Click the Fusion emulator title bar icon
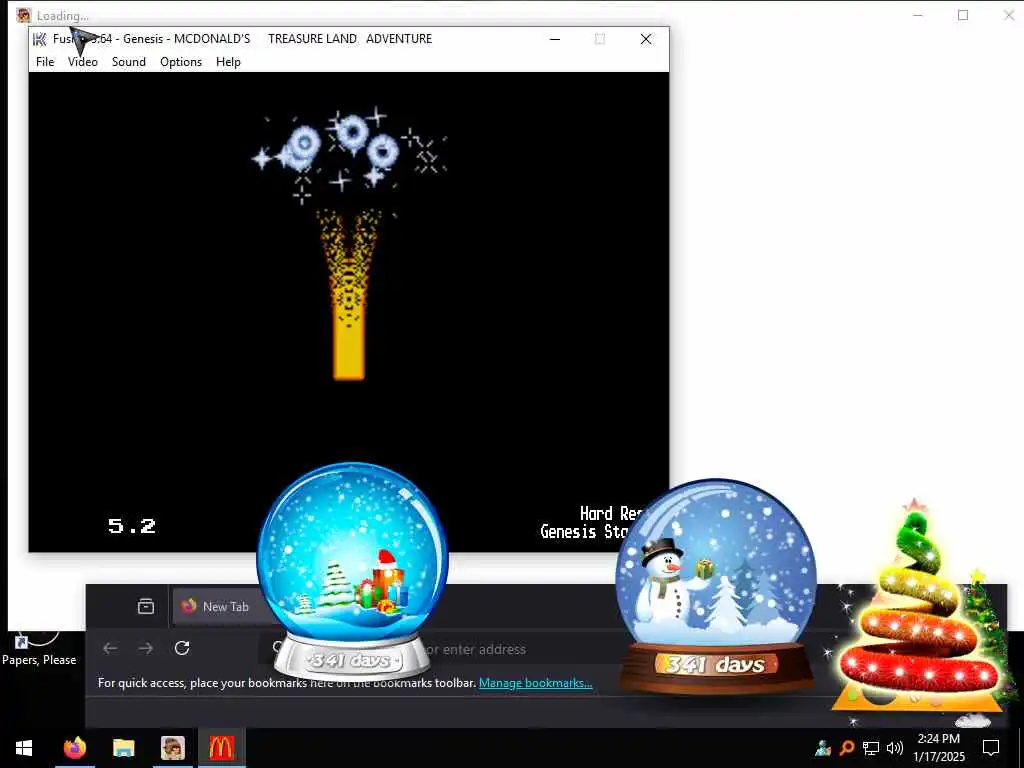 [x=40, y=39]
